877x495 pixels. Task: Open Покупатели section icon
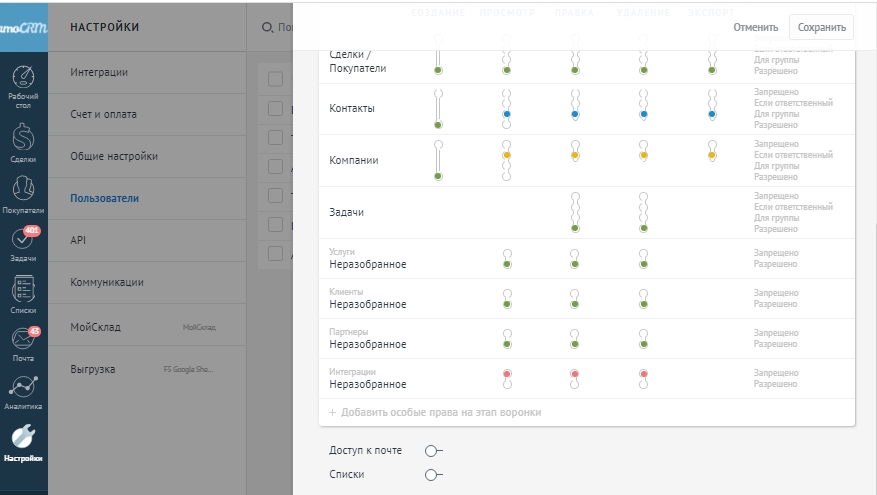point(23,192)
